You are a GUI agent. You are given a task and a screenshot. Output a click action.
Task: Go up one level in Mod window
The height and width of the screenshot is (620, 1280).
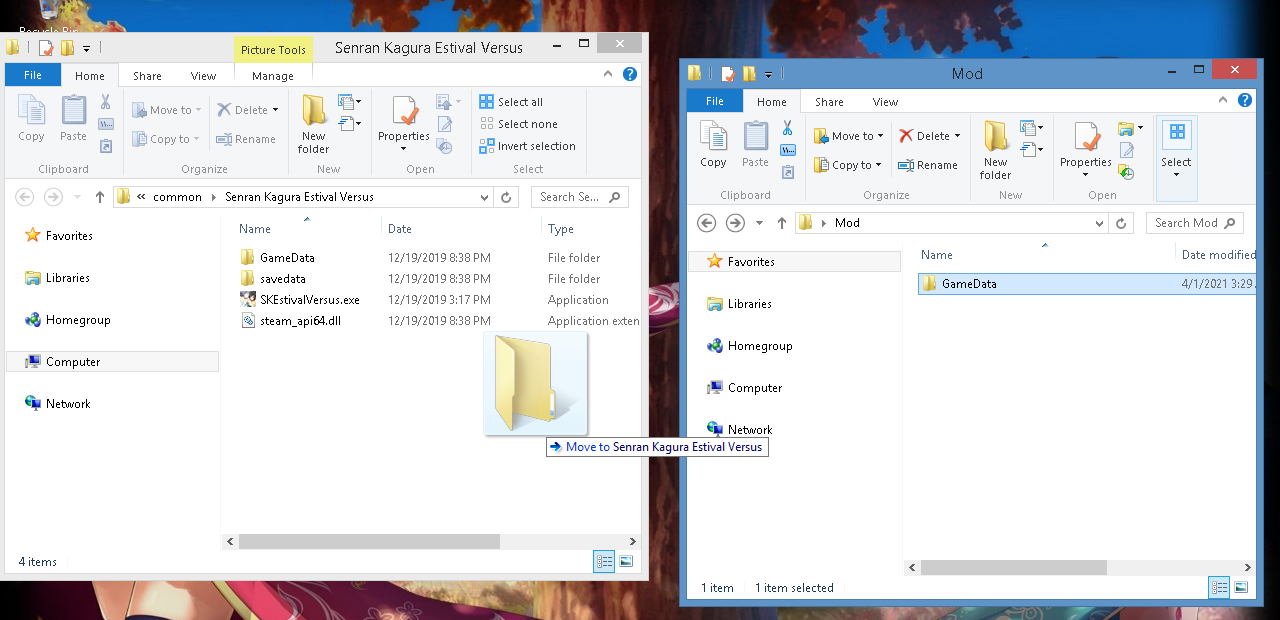782,223
